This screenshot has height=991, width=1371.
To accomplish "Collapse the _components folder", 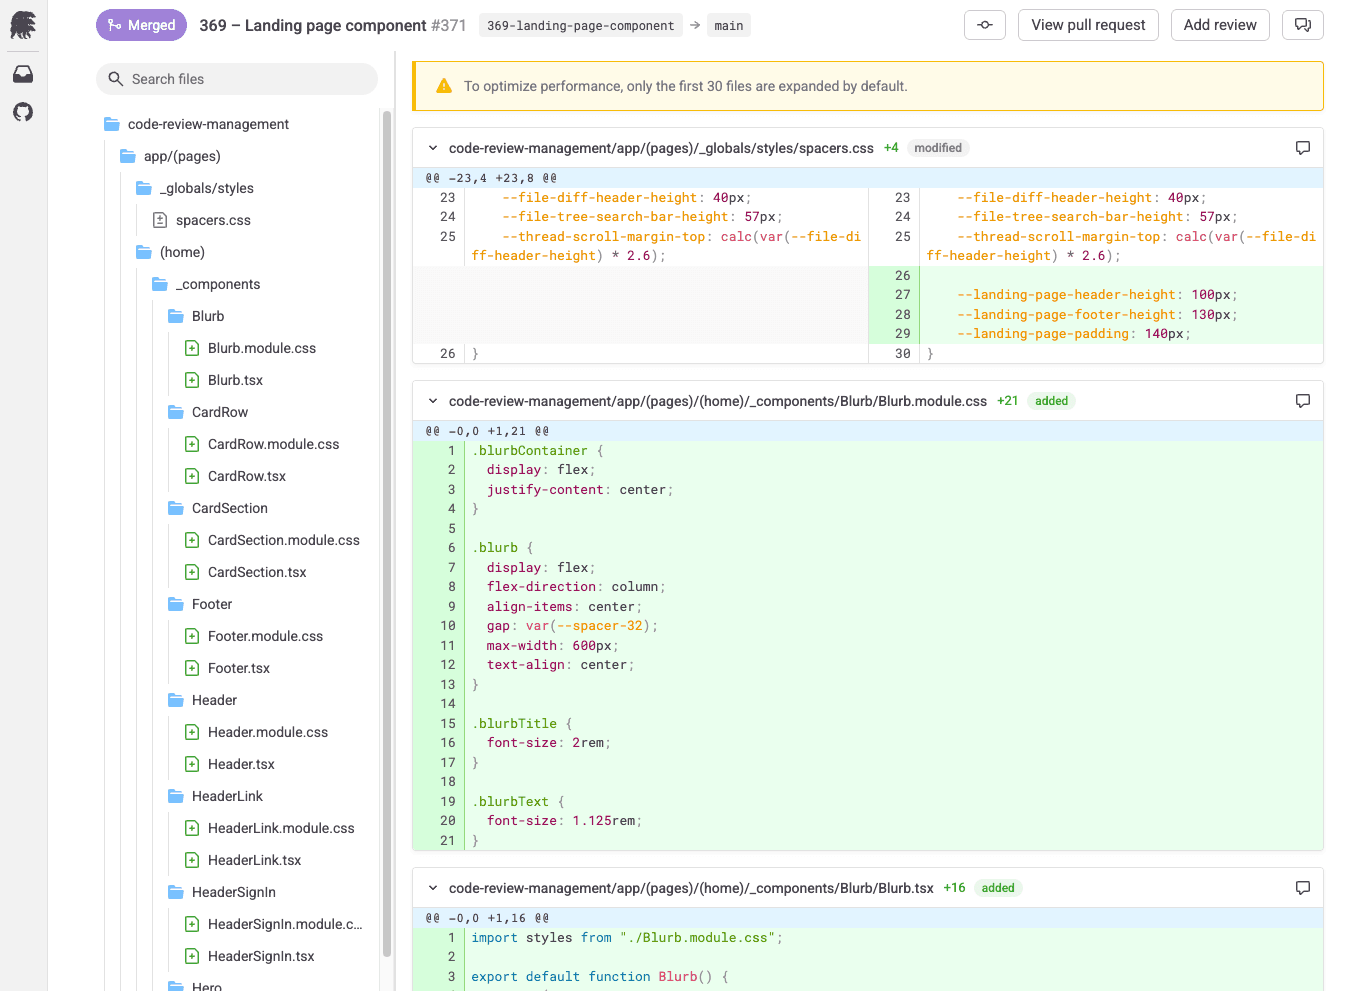I will [206, 284].
